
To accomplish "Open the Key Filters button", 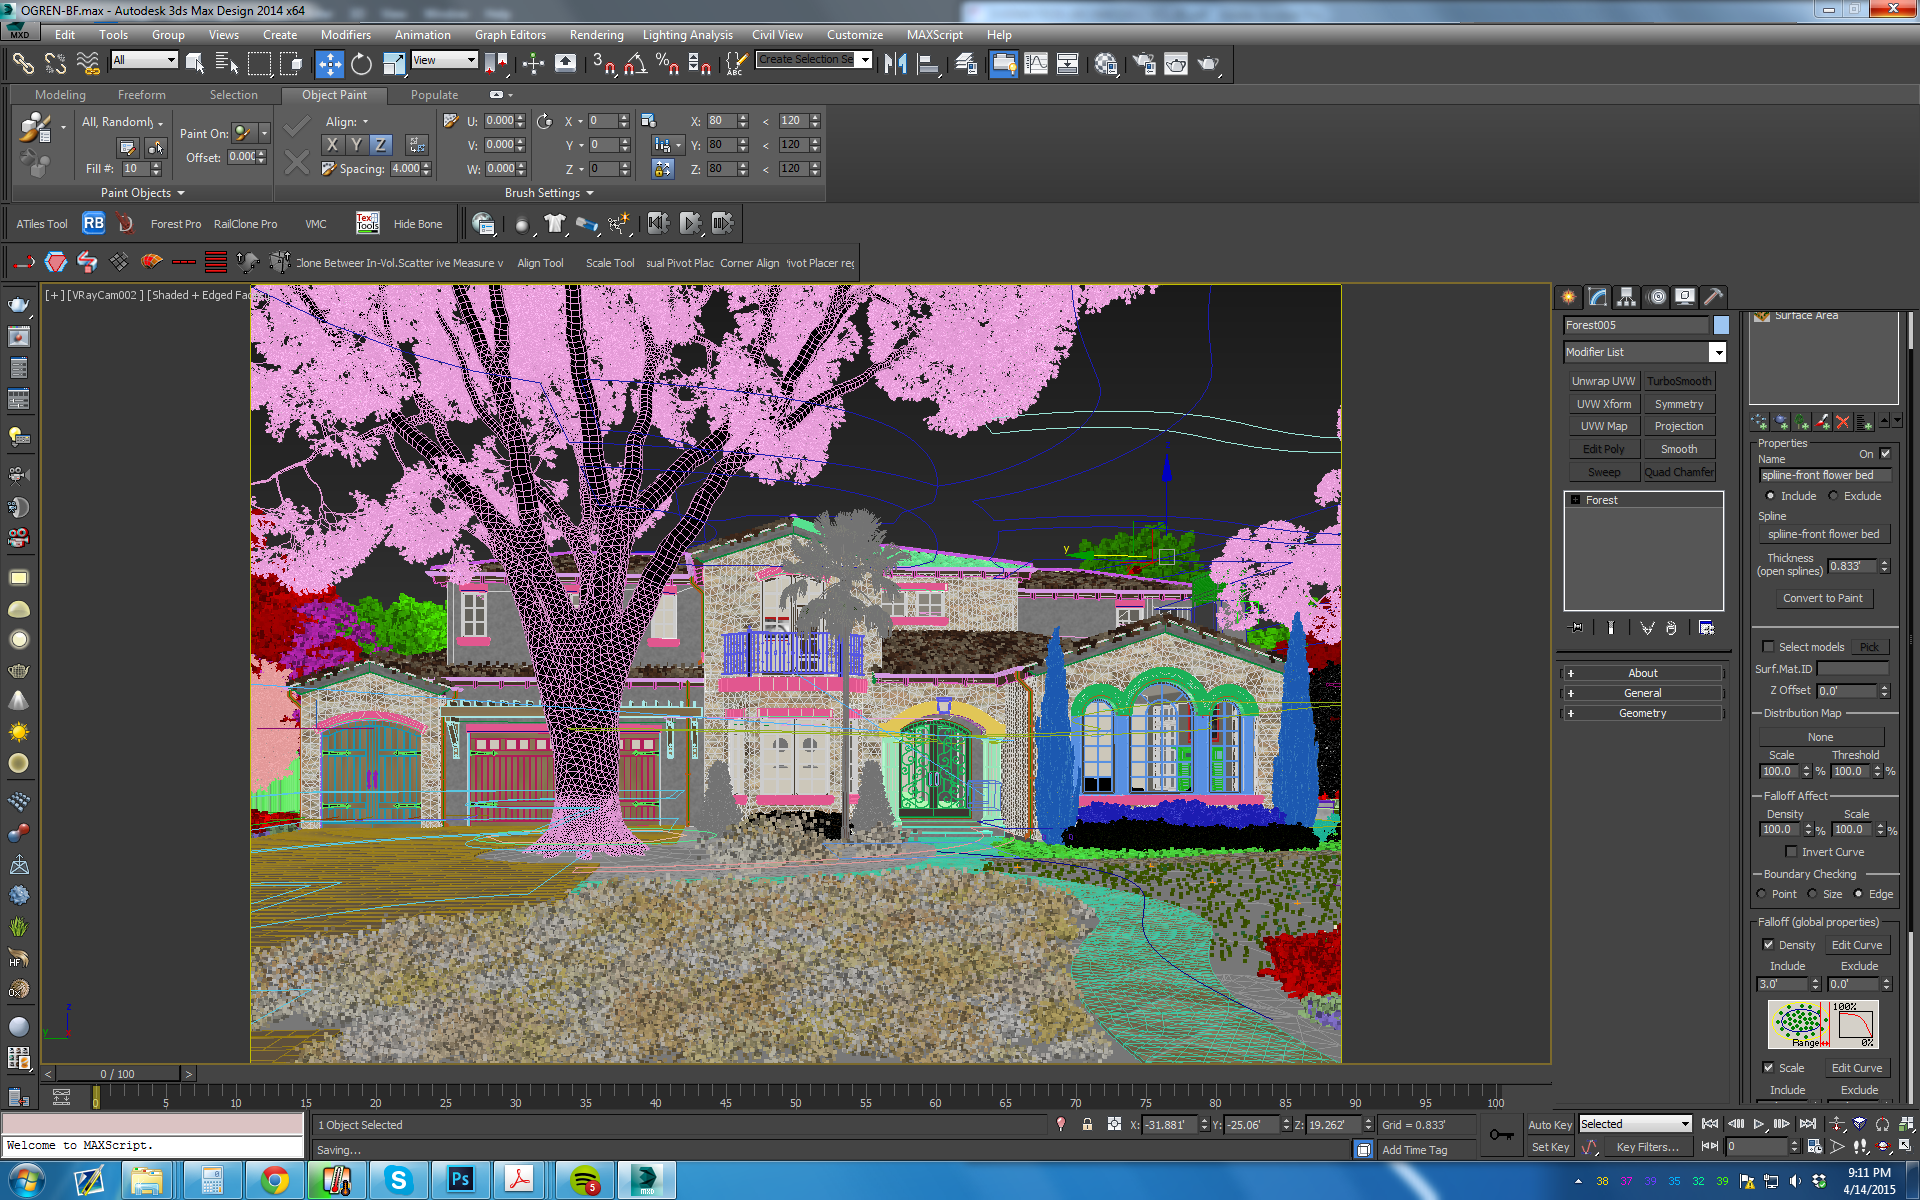I will (1647, 1147).
